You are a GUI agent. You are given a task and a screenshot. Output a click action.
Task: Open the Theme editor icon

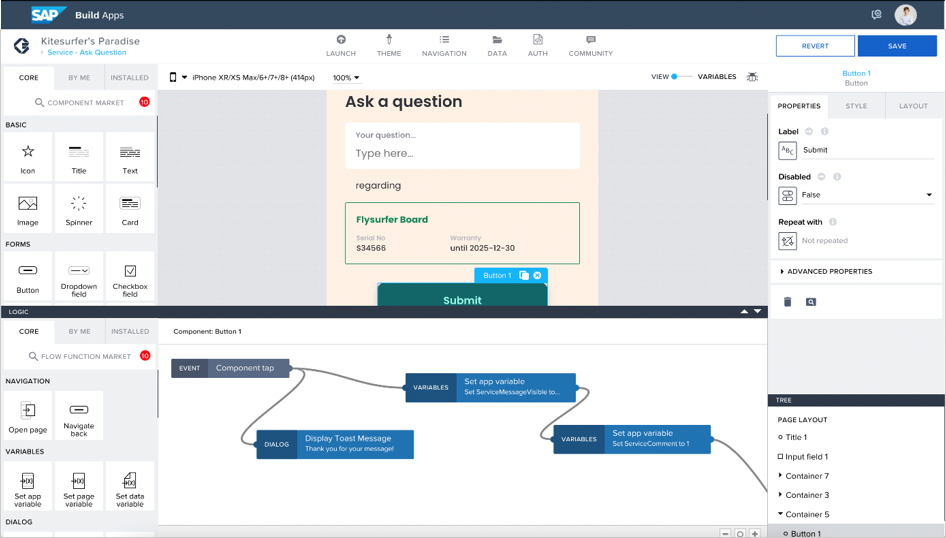[389, 40]
